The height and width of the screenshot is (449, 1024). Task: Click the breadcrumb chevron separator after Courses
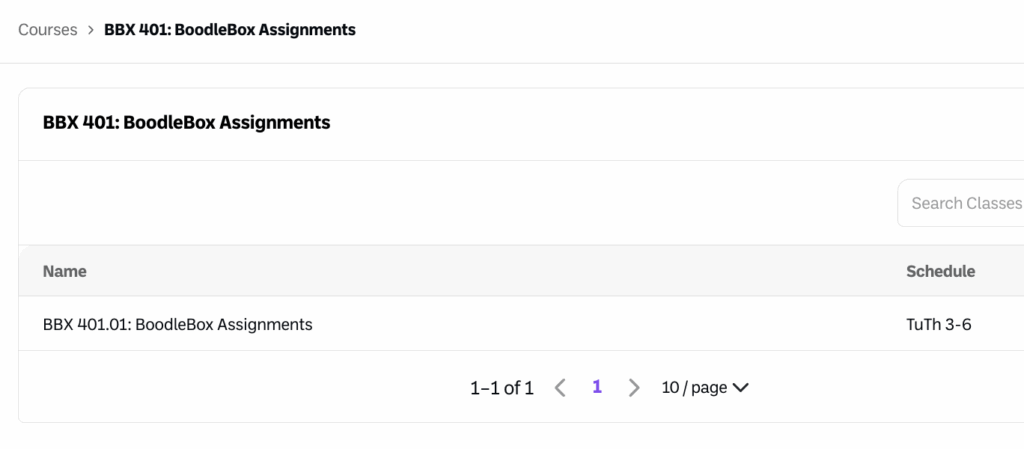(91, 30)
